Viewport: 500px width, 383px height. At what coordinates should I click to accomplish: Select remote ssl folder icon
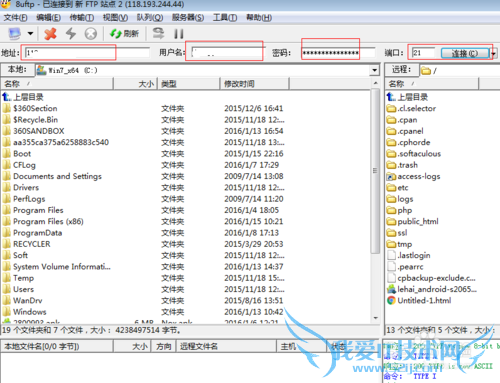click(x=391, y=233)
